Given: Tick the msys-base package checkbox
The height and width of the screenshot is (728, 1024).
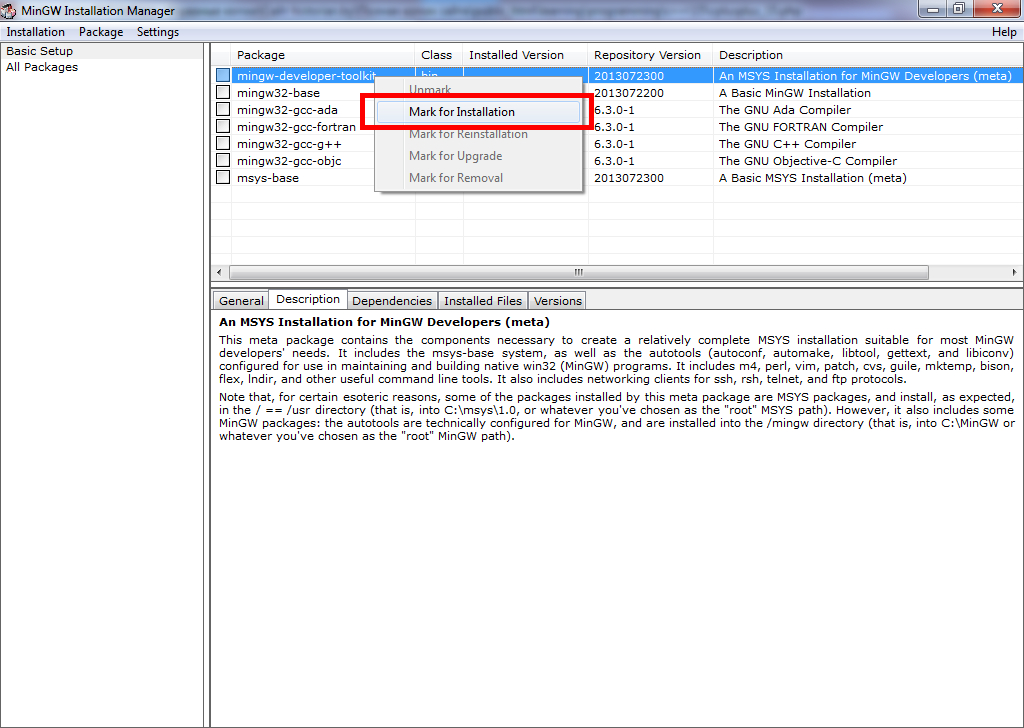Looking at the screenshot, I should (222, 178).
